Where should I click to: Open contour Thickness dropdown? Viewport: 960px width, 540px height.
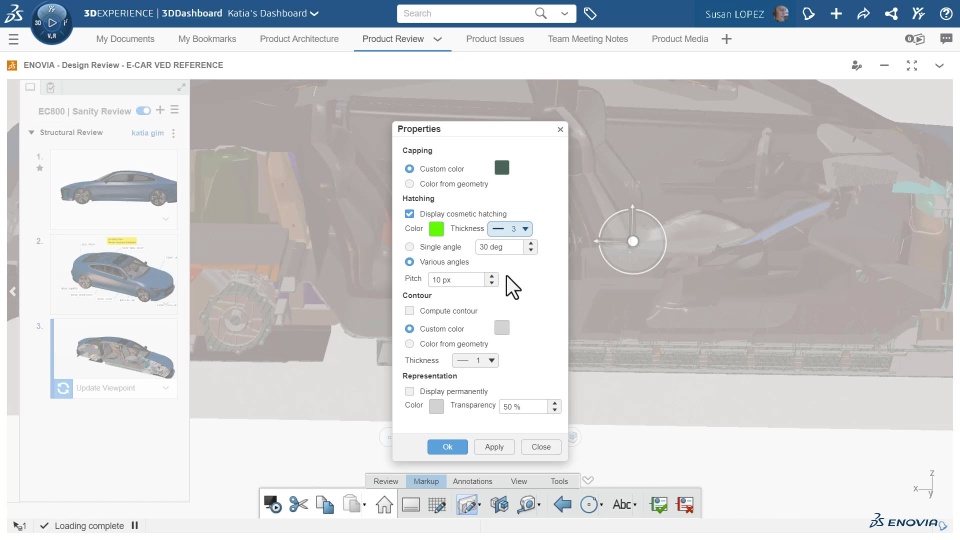click(475, 361)
